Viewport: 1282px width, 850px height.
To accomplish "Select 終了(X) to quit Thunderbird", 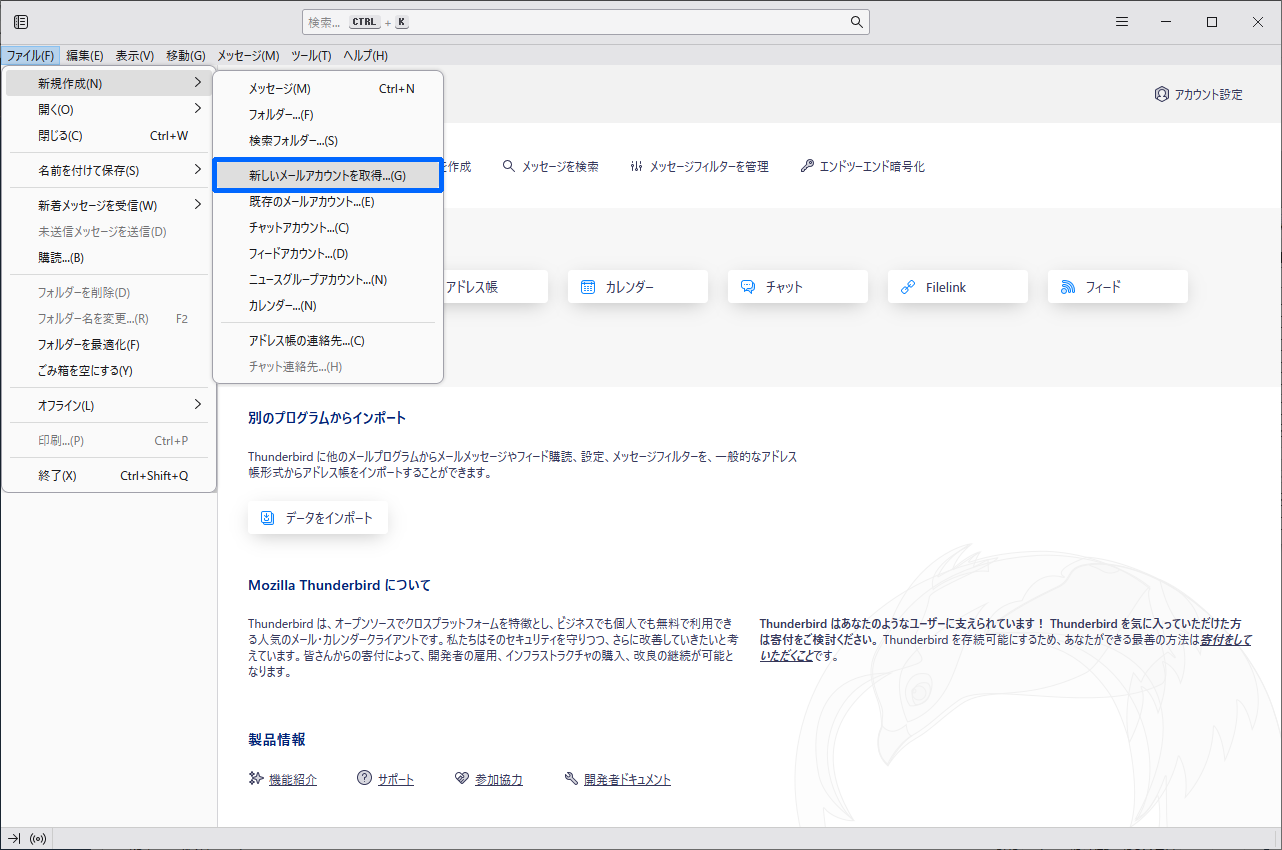I will 111,476.
